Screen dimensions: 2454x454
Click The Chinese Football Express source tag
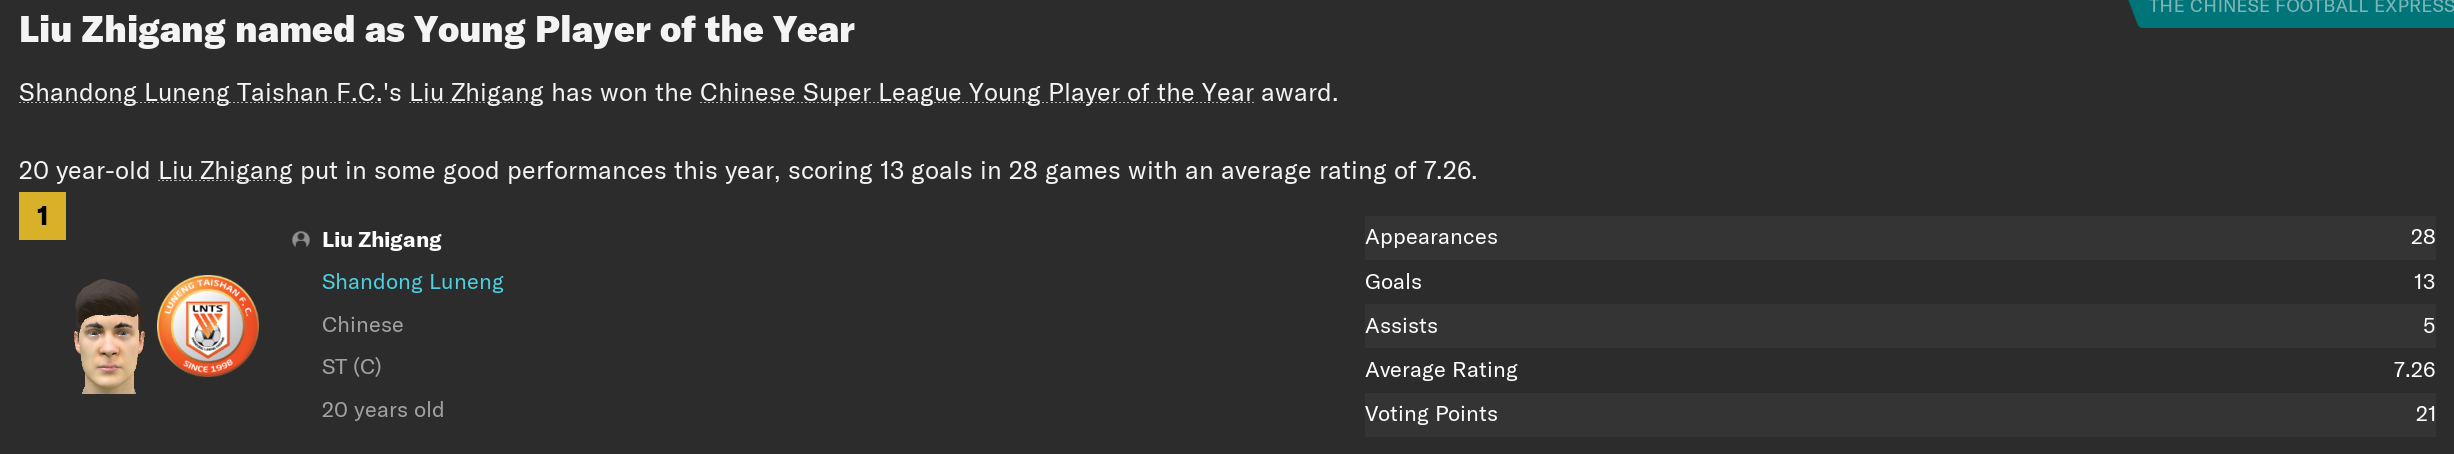tap(2294, 10)
